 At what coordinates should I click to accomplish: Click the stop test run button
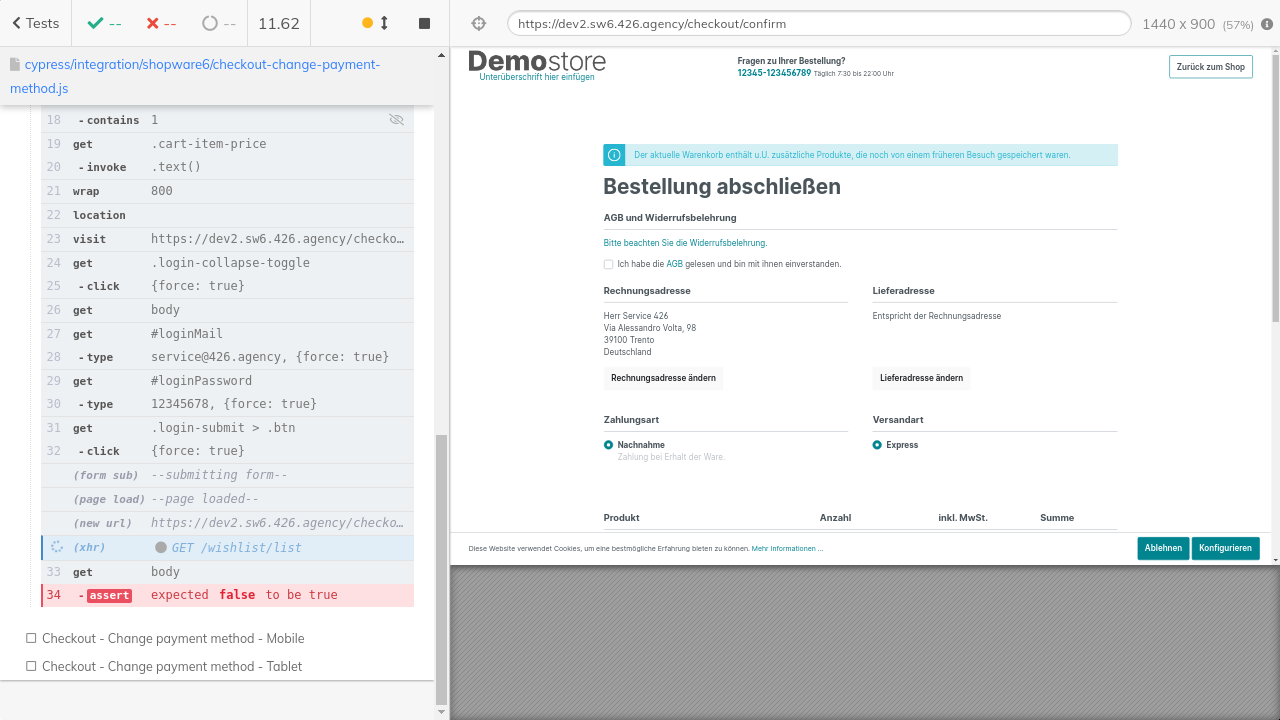pos(424,23)
